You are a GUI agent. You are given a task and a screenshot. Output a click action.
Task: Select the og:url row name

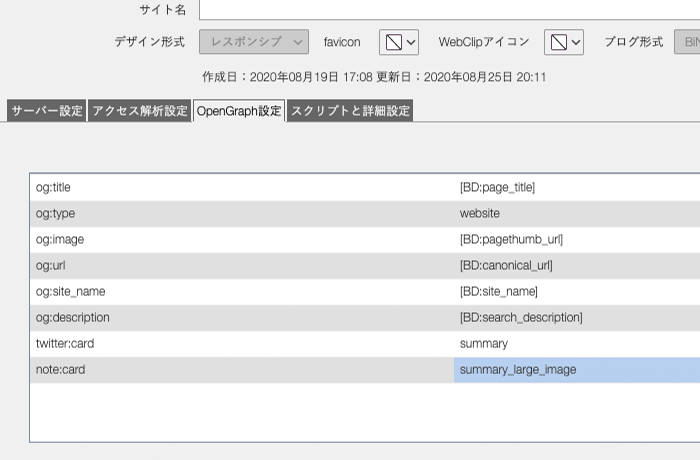(50, 266)
